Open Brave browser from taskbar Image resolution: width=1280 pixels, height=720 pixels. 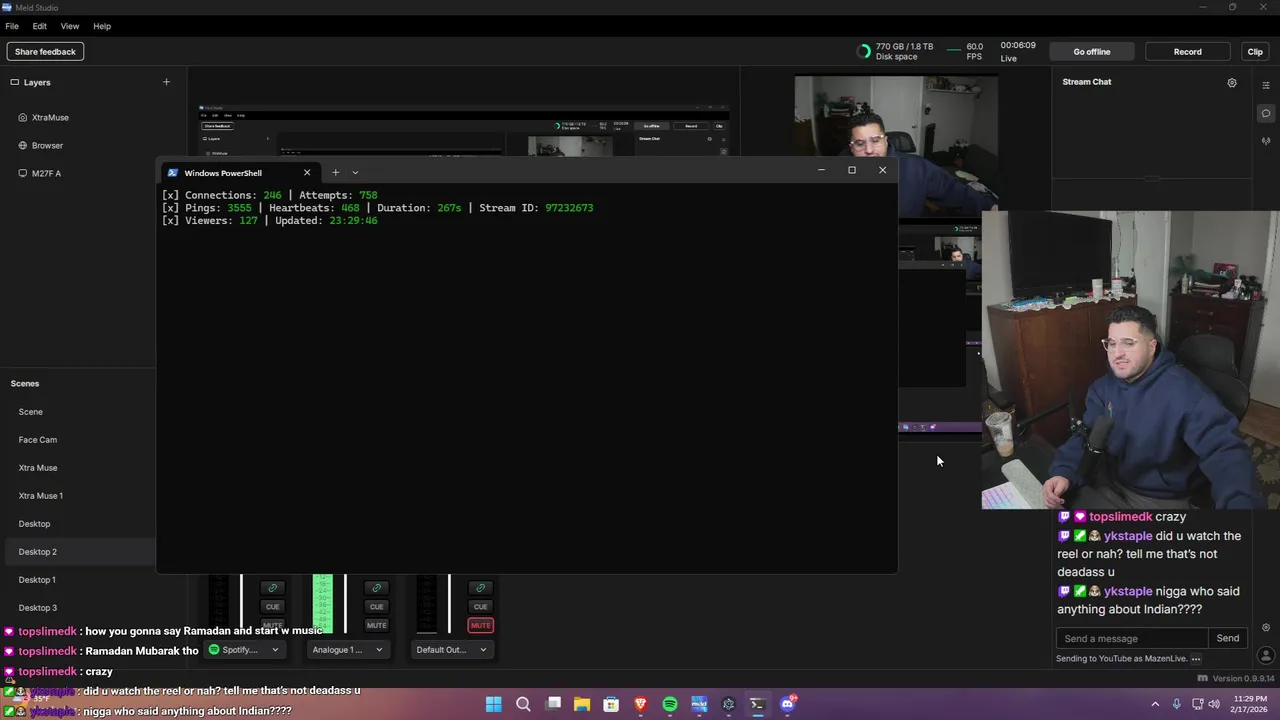click(x=641, y=704)
